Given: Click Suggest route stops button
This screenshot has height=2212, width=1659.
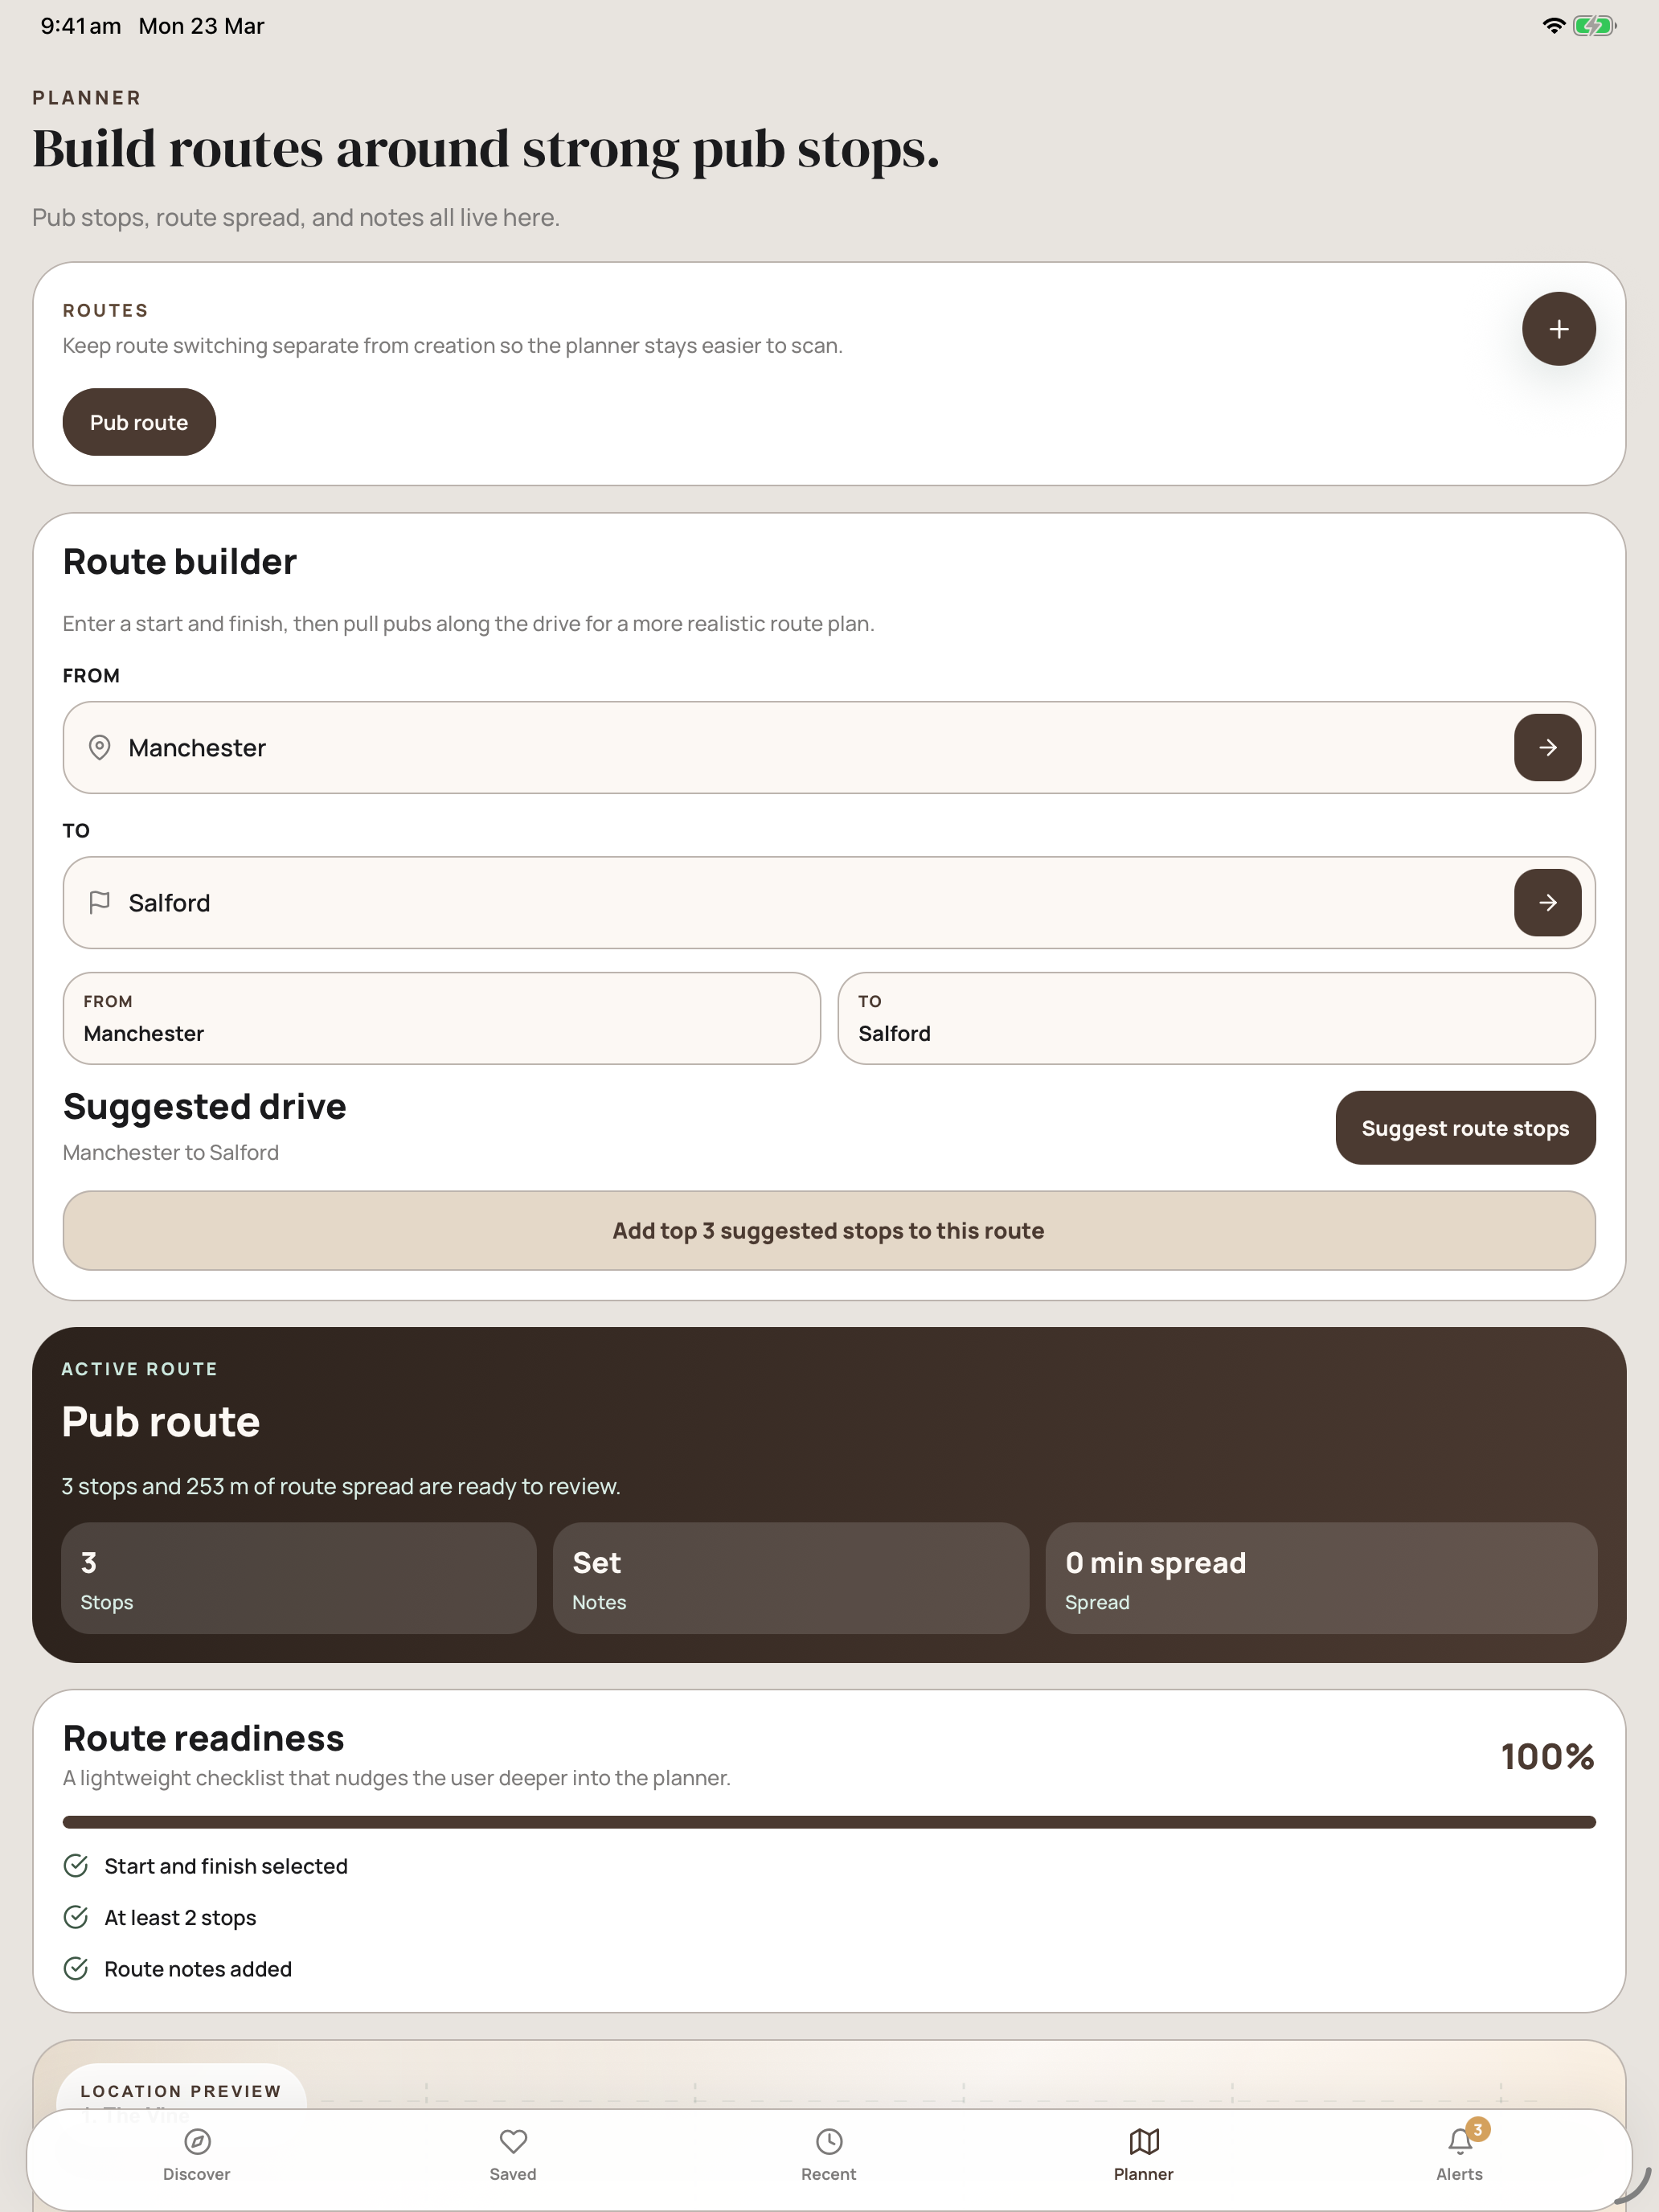Looking at the screenshot, I should coord(1465,1127).
